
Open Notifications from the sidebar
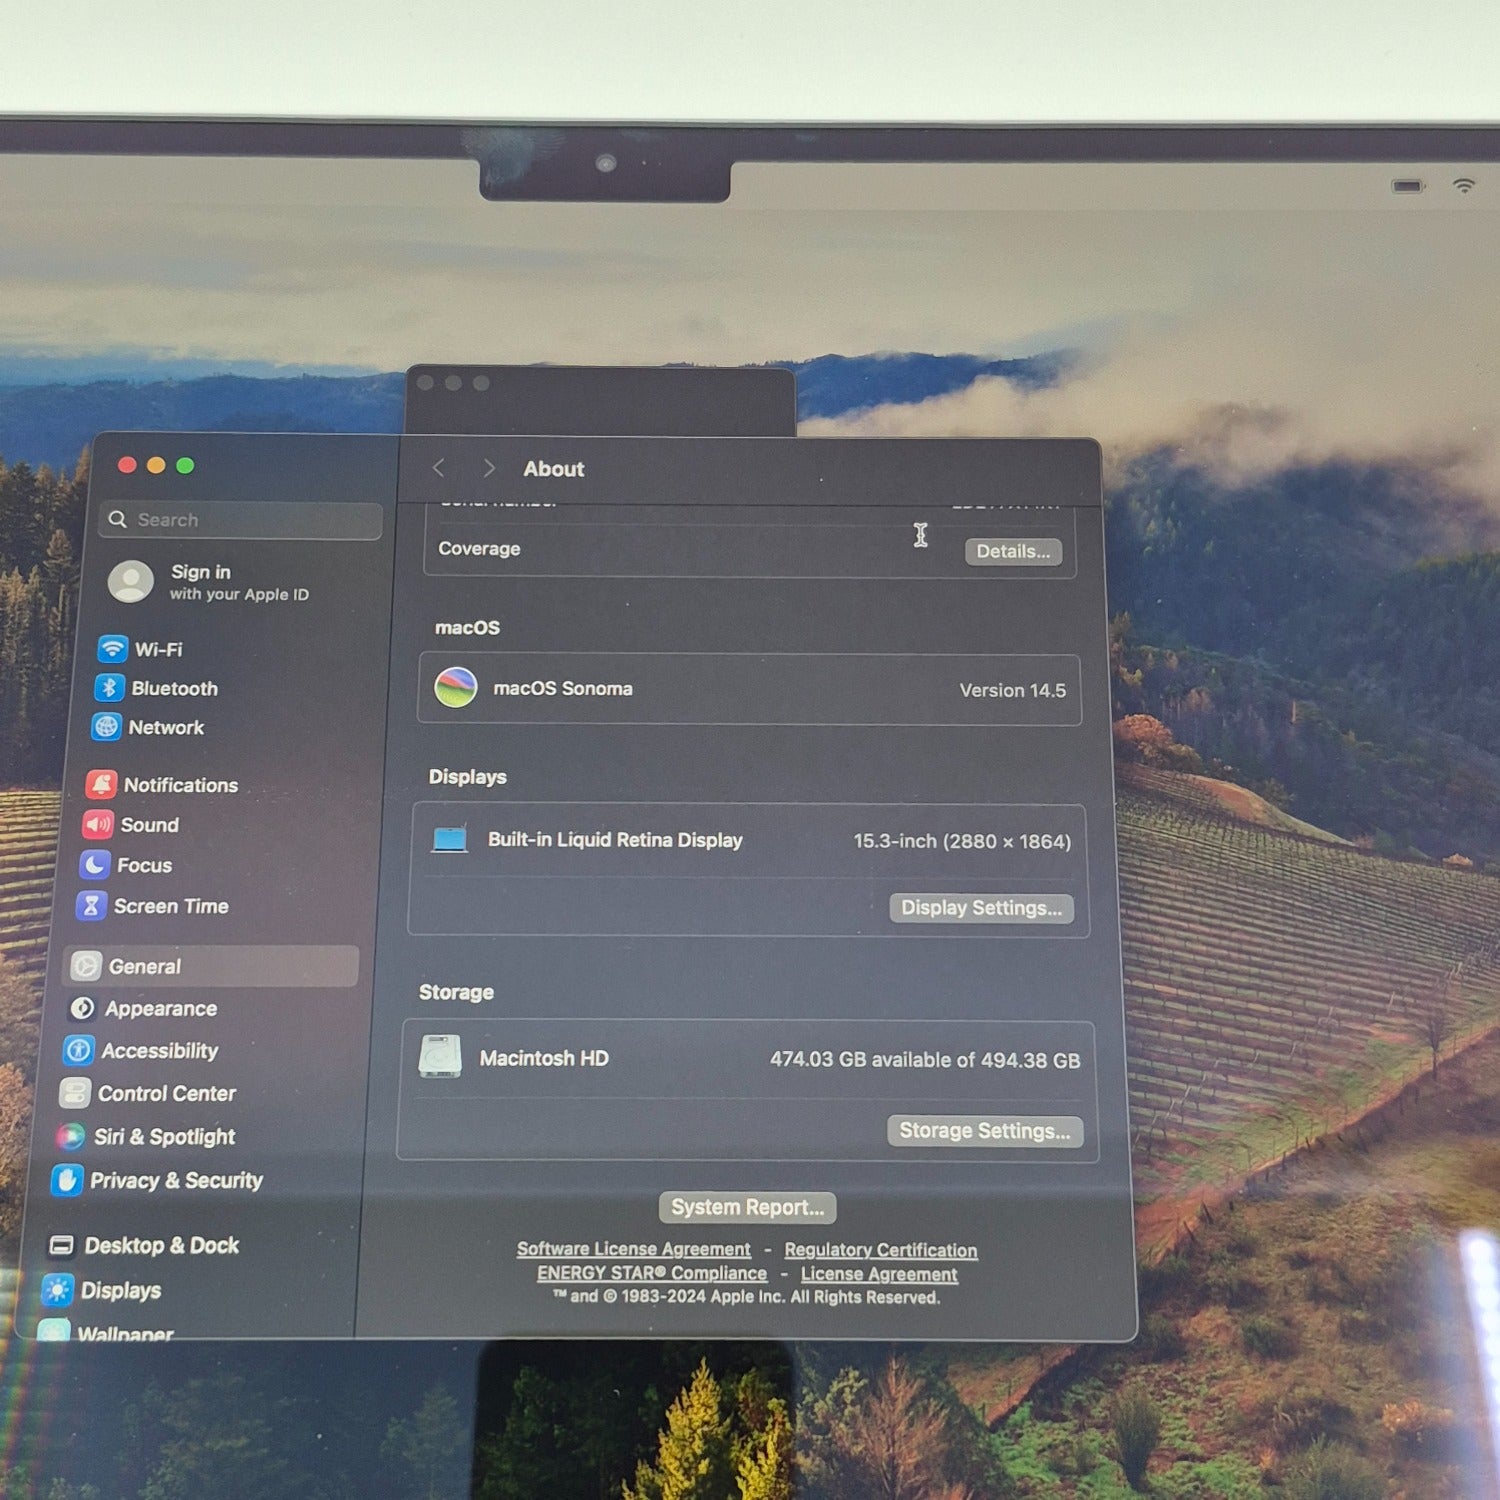tap(163, 785)
